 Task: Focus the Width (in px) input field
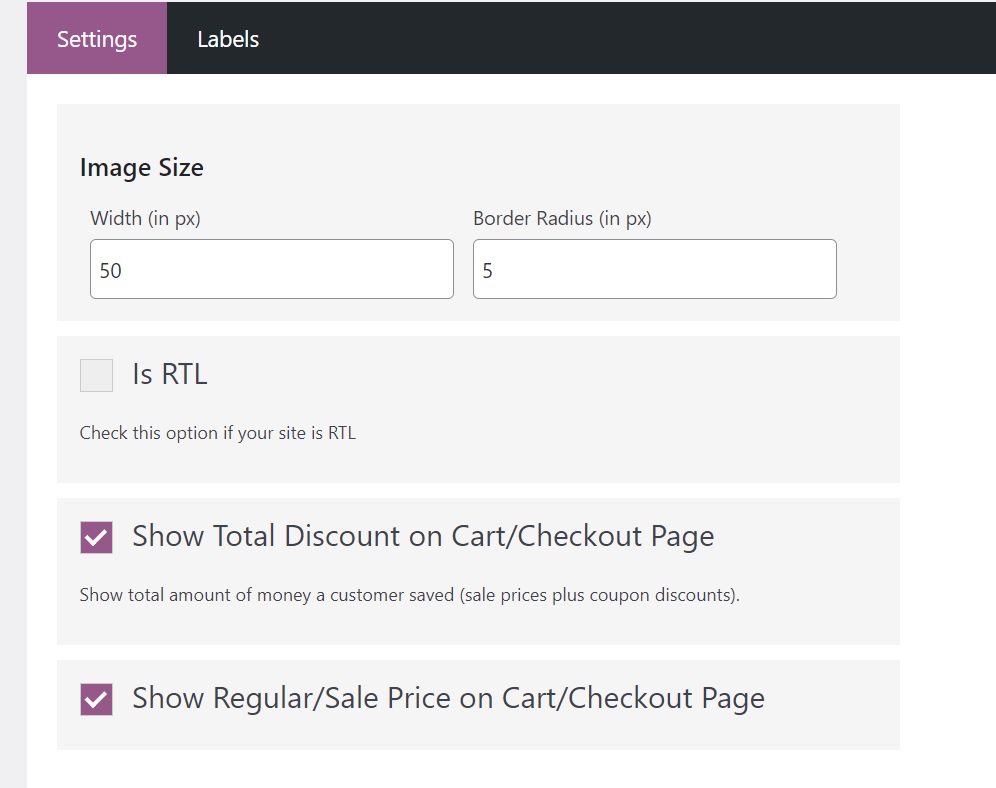click(271, 269)
